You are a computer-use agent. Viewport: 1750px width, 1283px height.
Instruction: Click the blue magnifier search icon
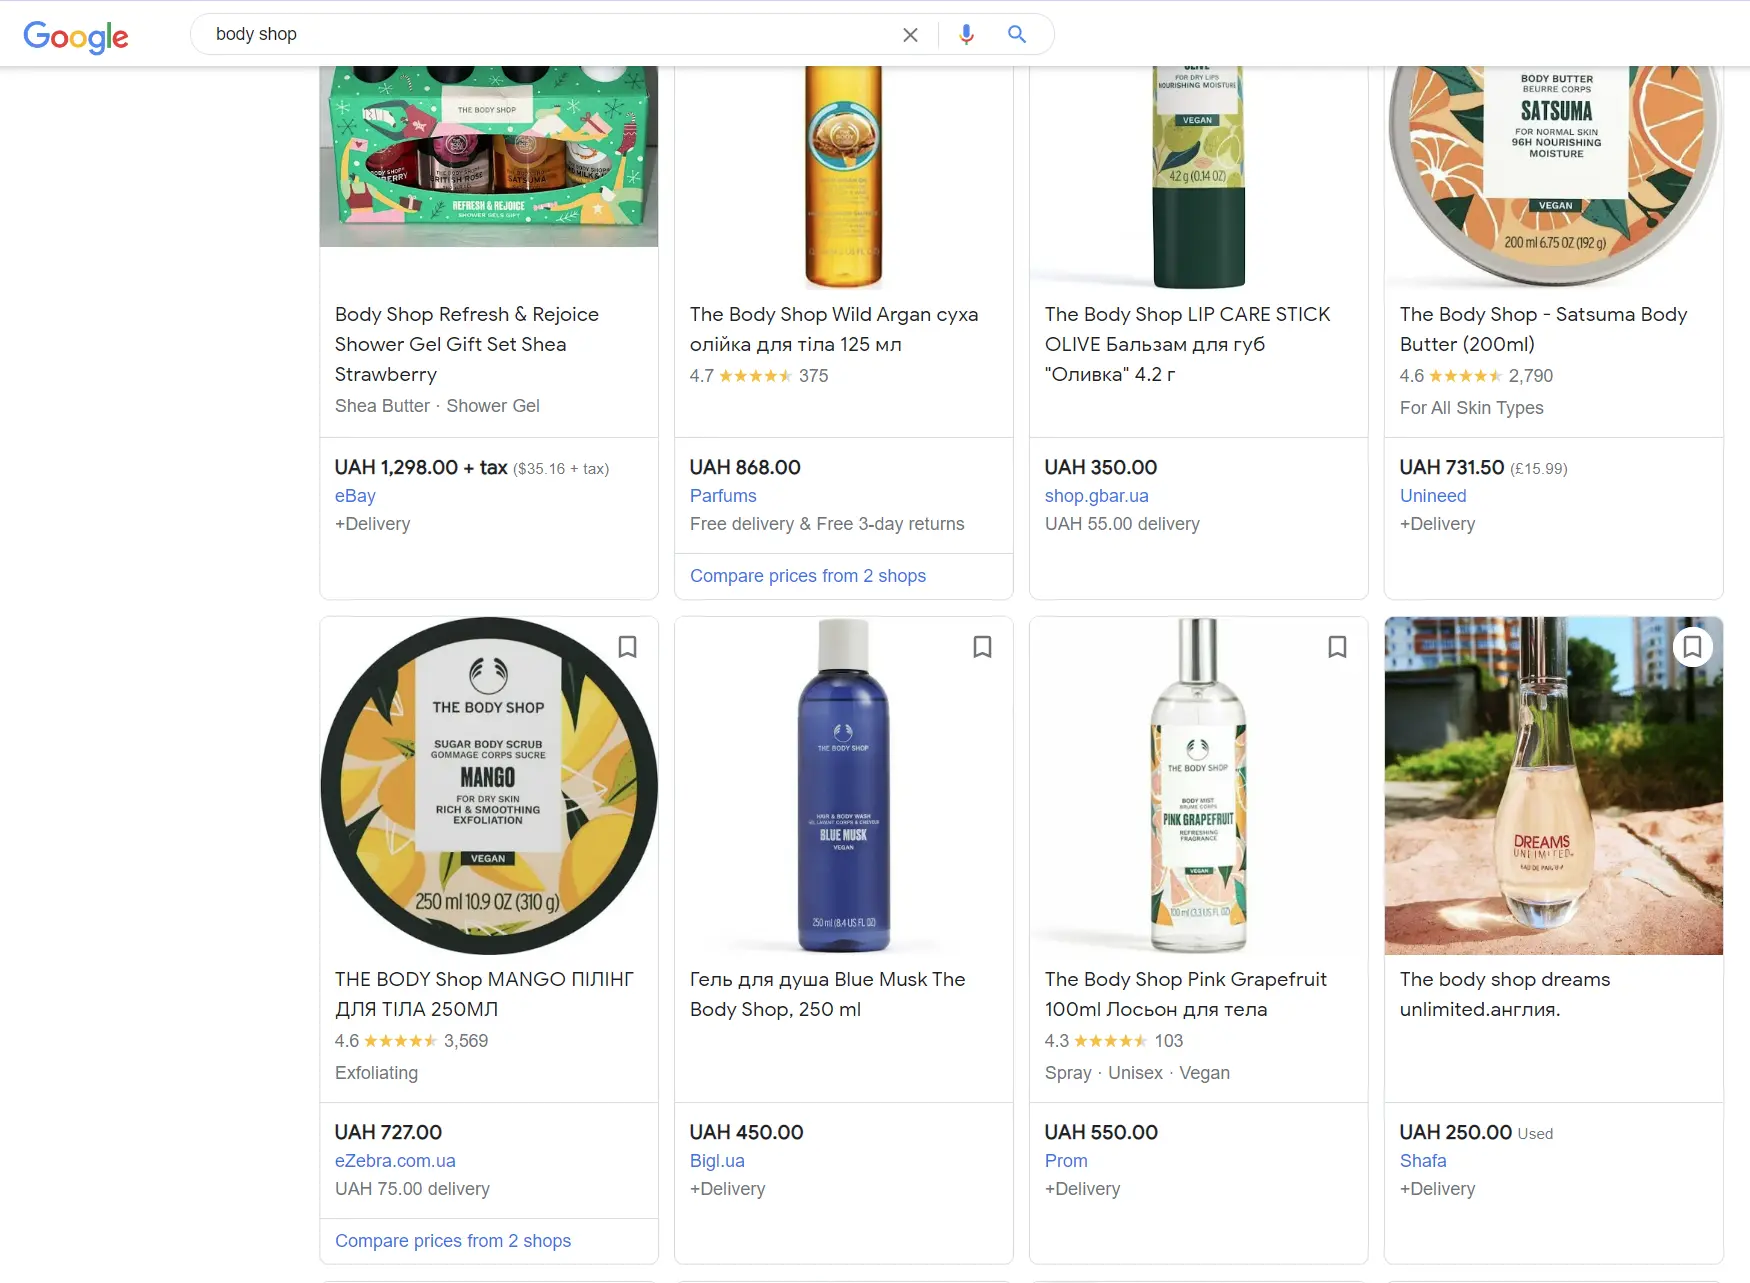click(1017, 34)
